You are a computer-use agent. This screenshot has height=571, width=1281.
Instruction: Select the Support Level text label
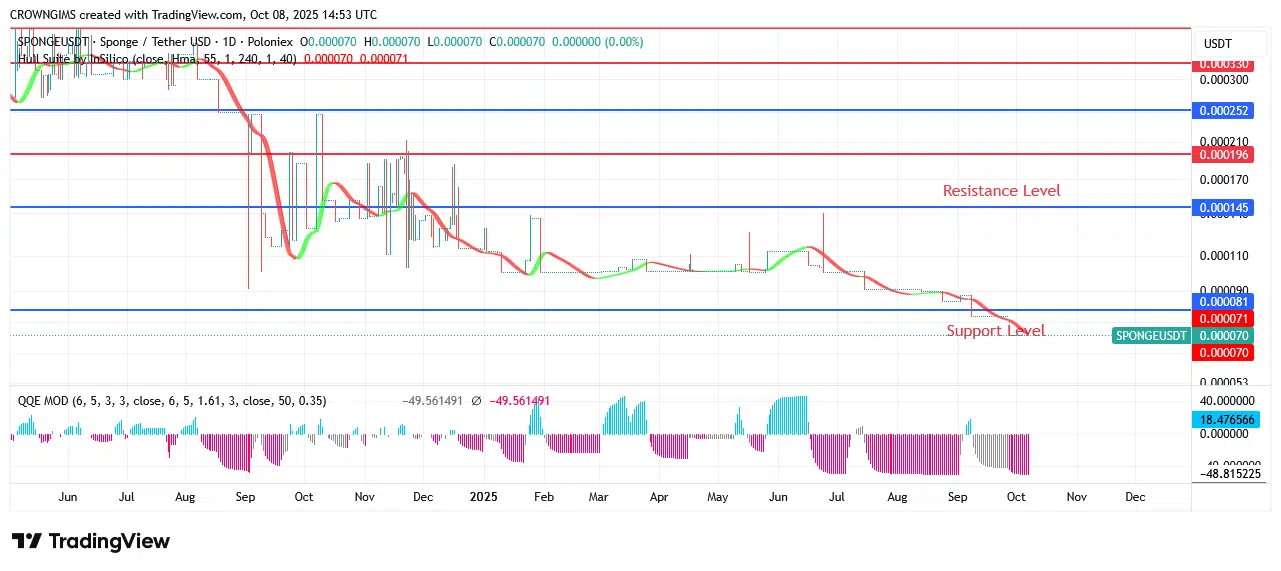click(995, 331)
